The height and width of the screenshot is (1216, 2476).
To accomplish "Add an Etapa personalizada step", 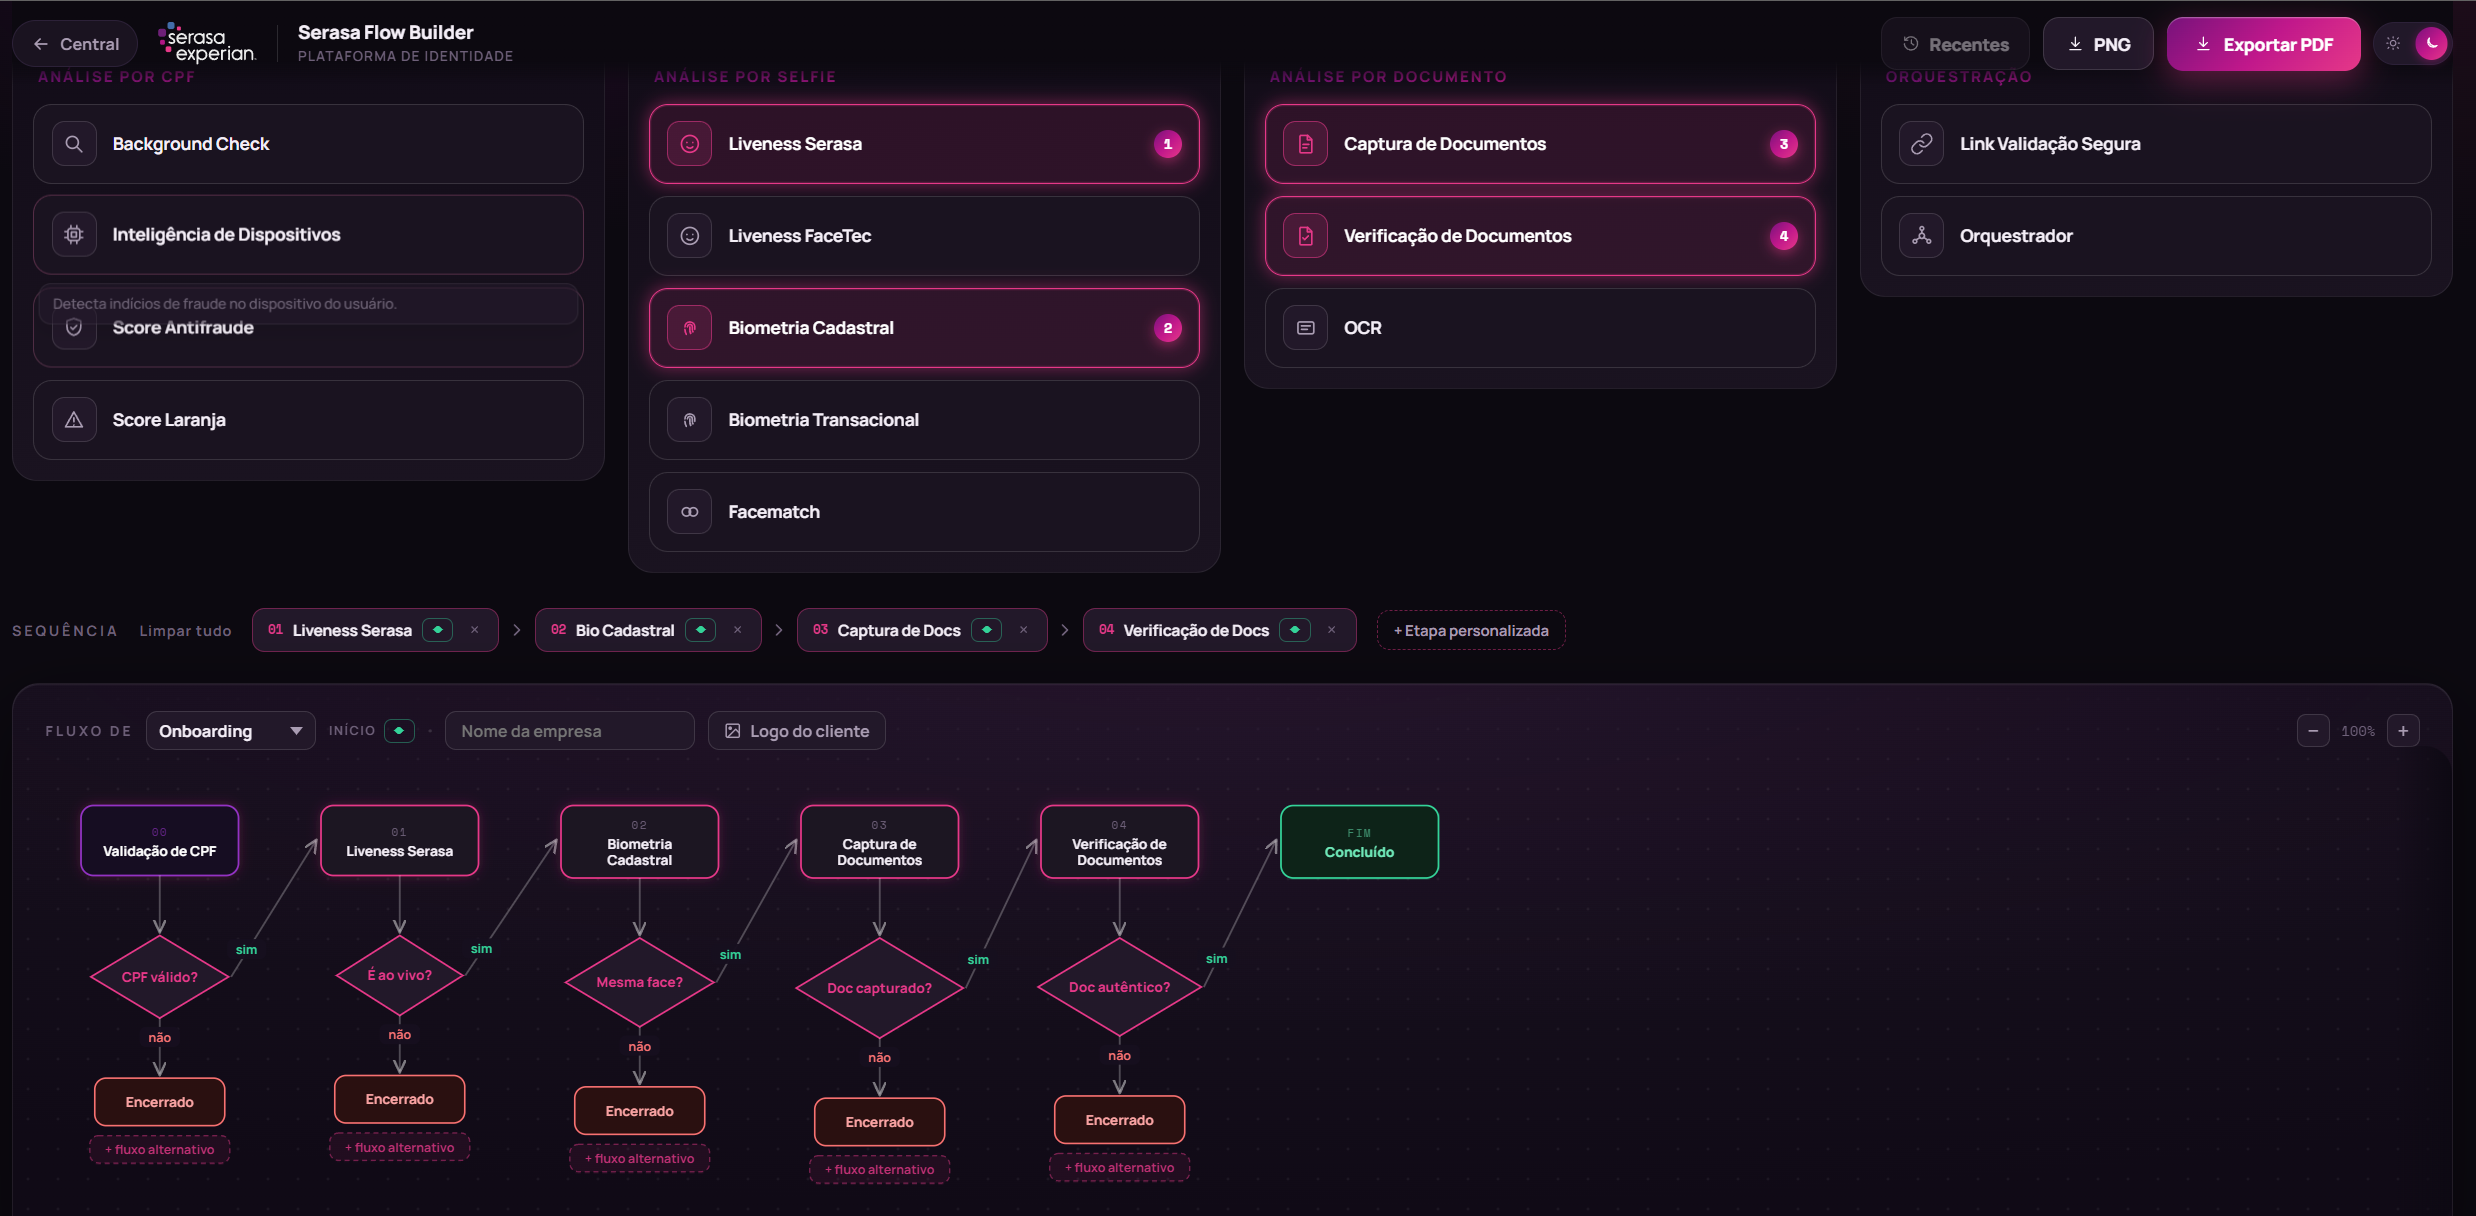I will coord(1471,631).
